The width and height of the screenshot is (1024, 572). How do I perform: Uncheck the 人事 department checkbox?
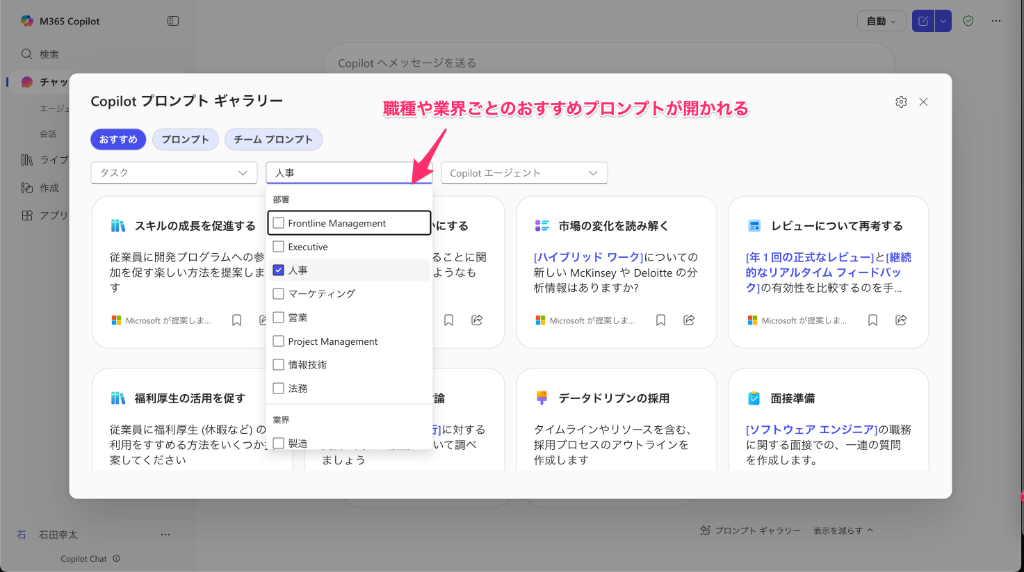[279, 270]
